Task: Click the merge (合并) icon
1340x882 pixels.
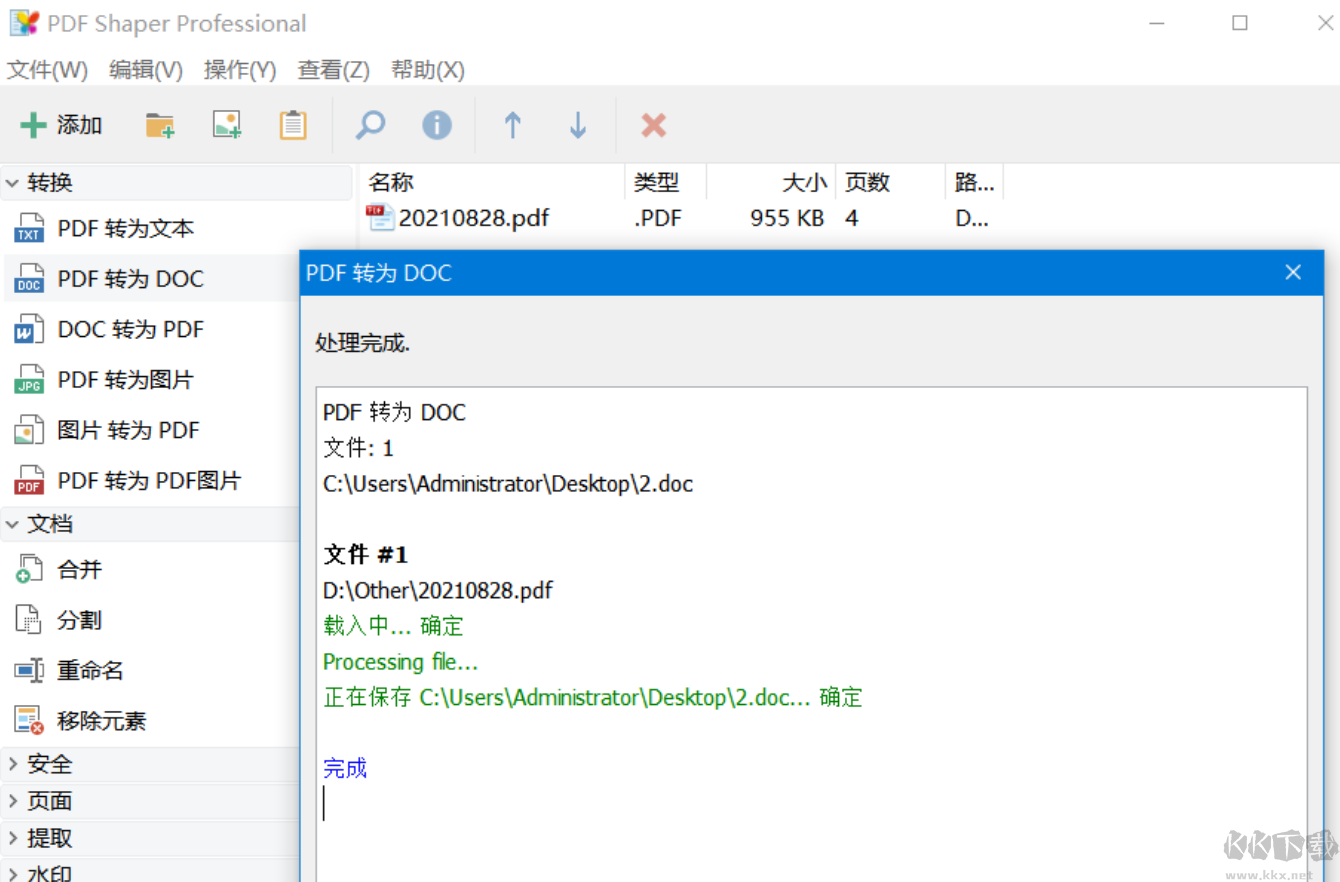Action: 29,569
